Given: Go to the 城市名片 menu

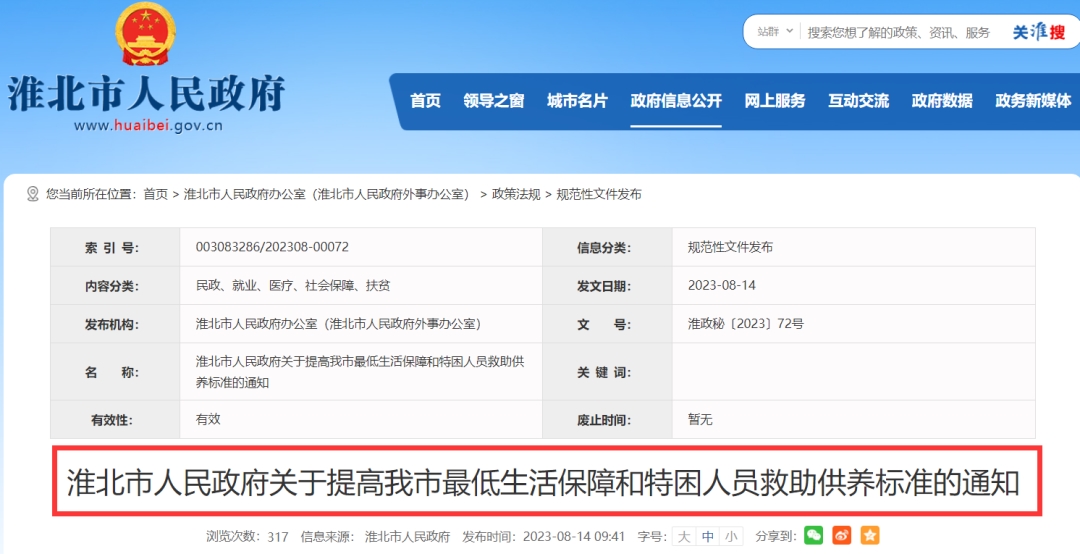Looking at the screenshot, I should point(577,101).
